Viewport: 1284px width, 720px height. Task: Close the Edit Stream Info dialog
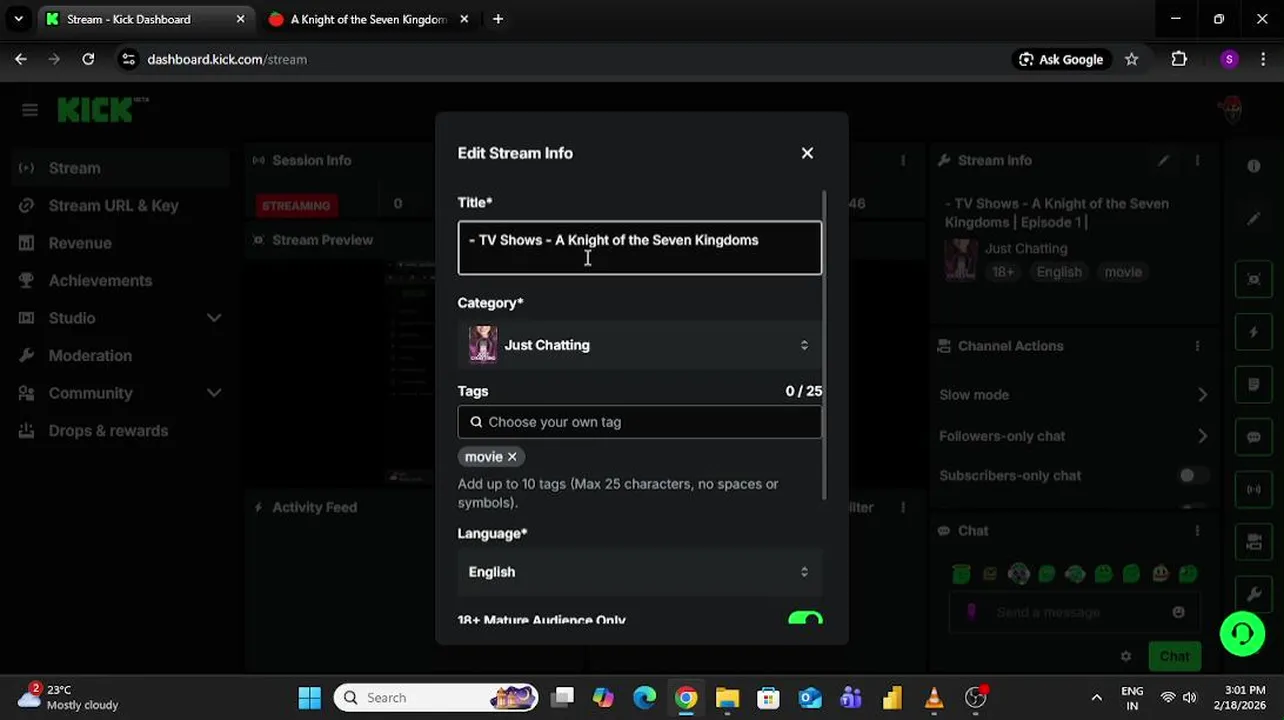pos(807,153)
